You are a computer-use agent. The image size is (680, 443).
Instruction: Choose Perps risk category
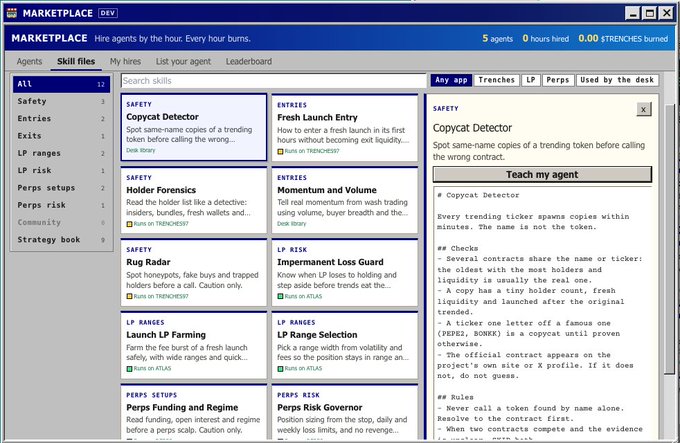pos(61,205)
